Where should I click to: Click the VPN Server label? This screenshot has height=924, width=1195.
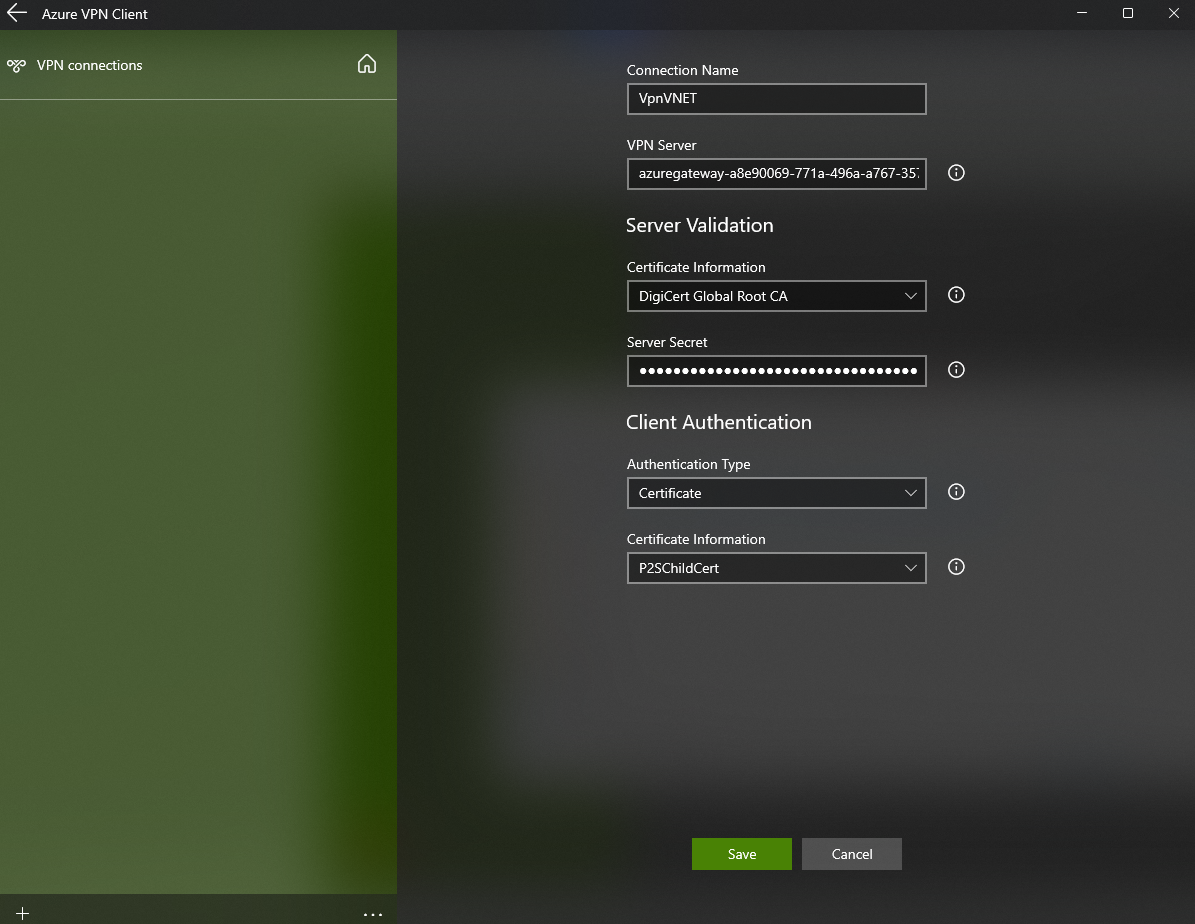click(x=662, y=145)
